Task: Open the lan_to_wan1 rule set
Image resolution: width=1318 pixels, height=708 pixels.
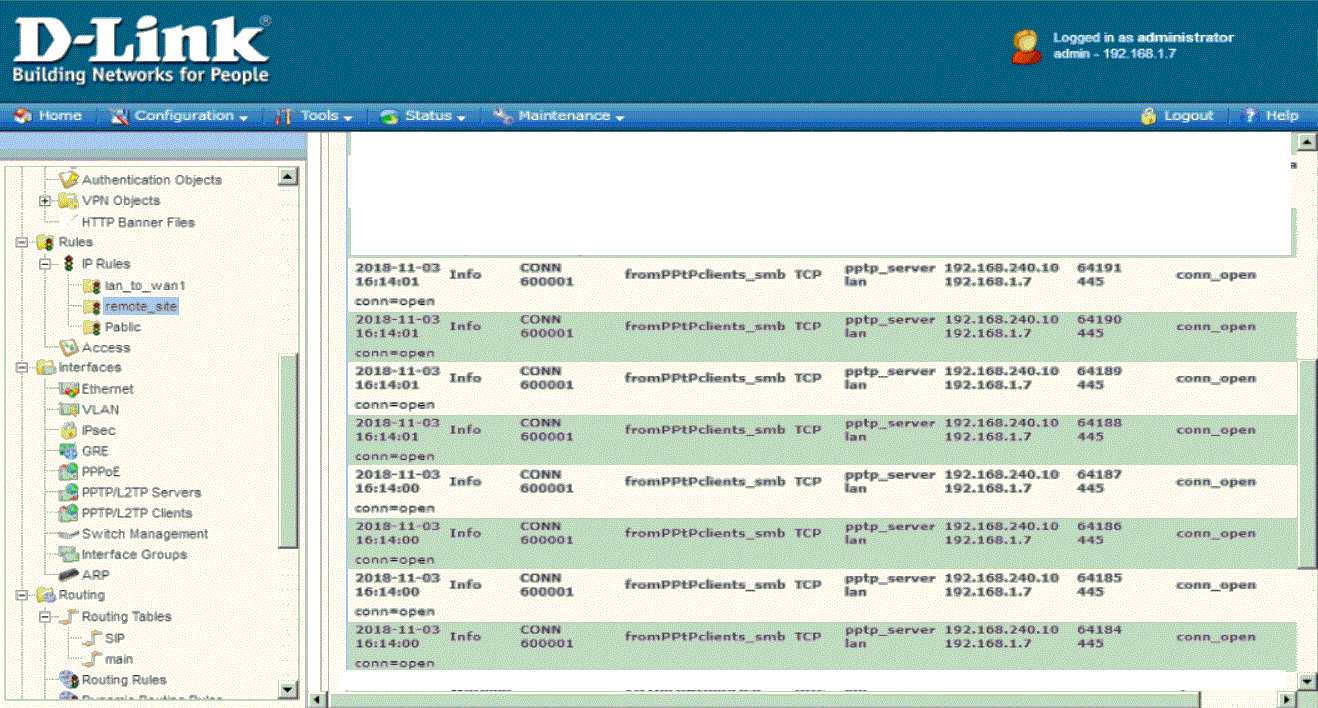Action: coord(145,286)
